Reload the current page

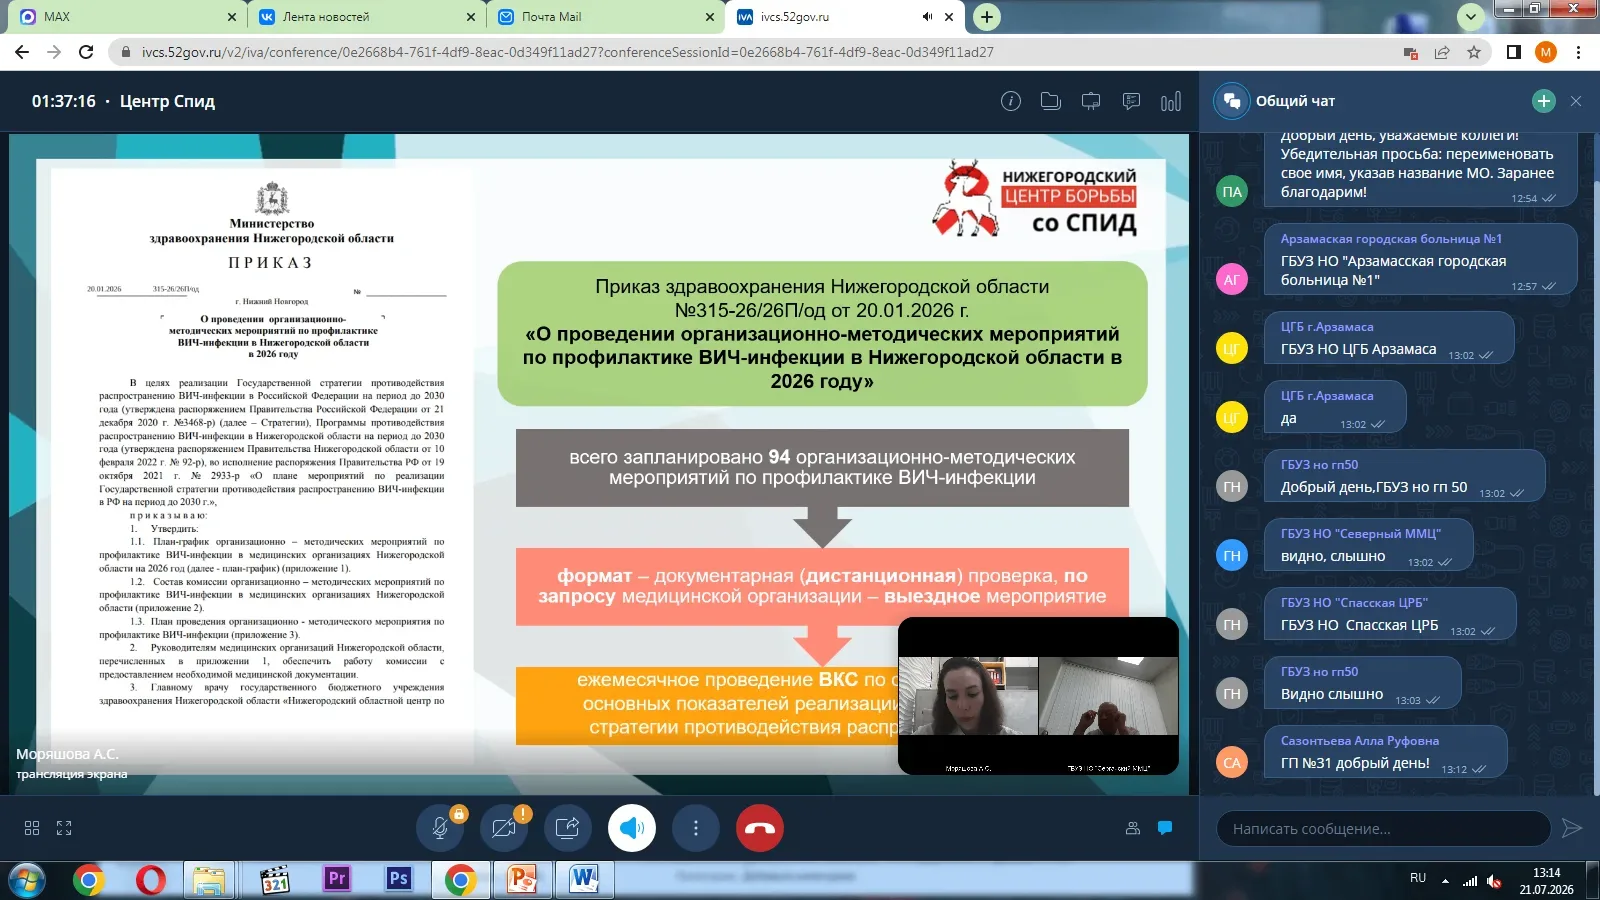point(86,52)
